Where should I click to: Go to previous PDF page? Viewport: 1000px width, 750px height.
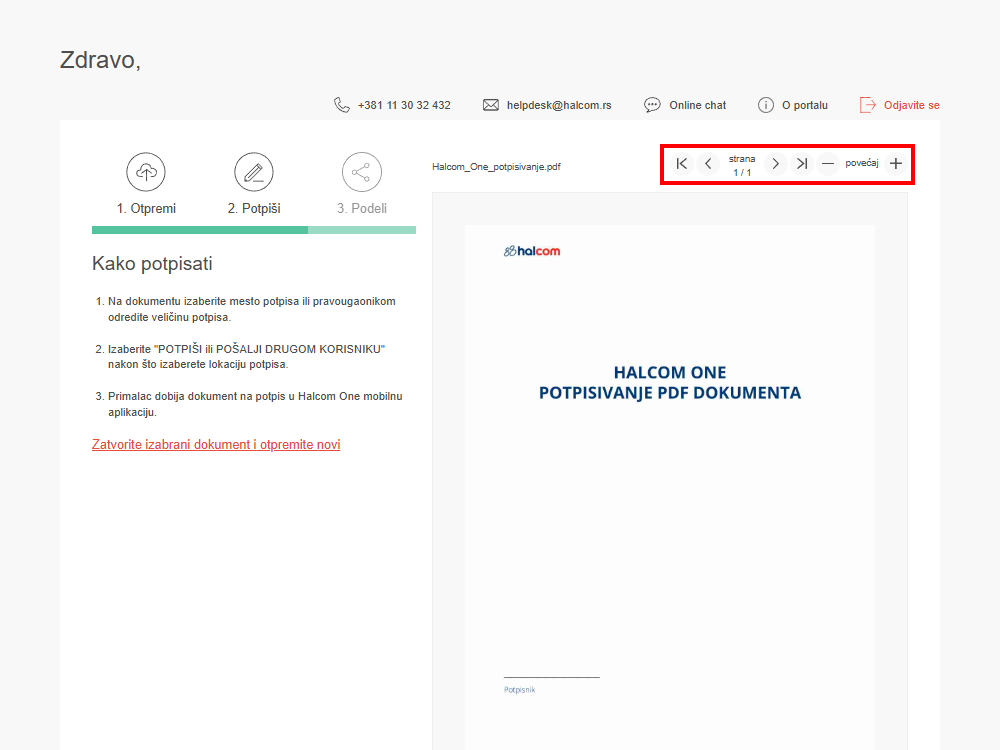tap(708, 164)
